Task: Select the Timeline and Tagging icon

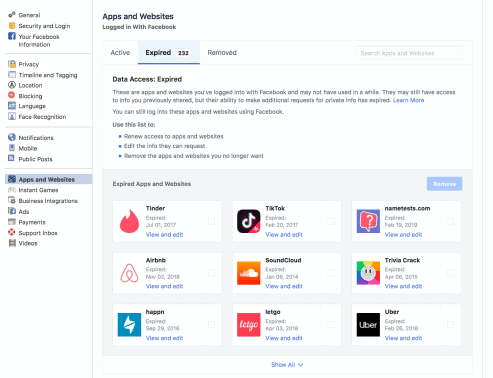Action: pos(12,75)
